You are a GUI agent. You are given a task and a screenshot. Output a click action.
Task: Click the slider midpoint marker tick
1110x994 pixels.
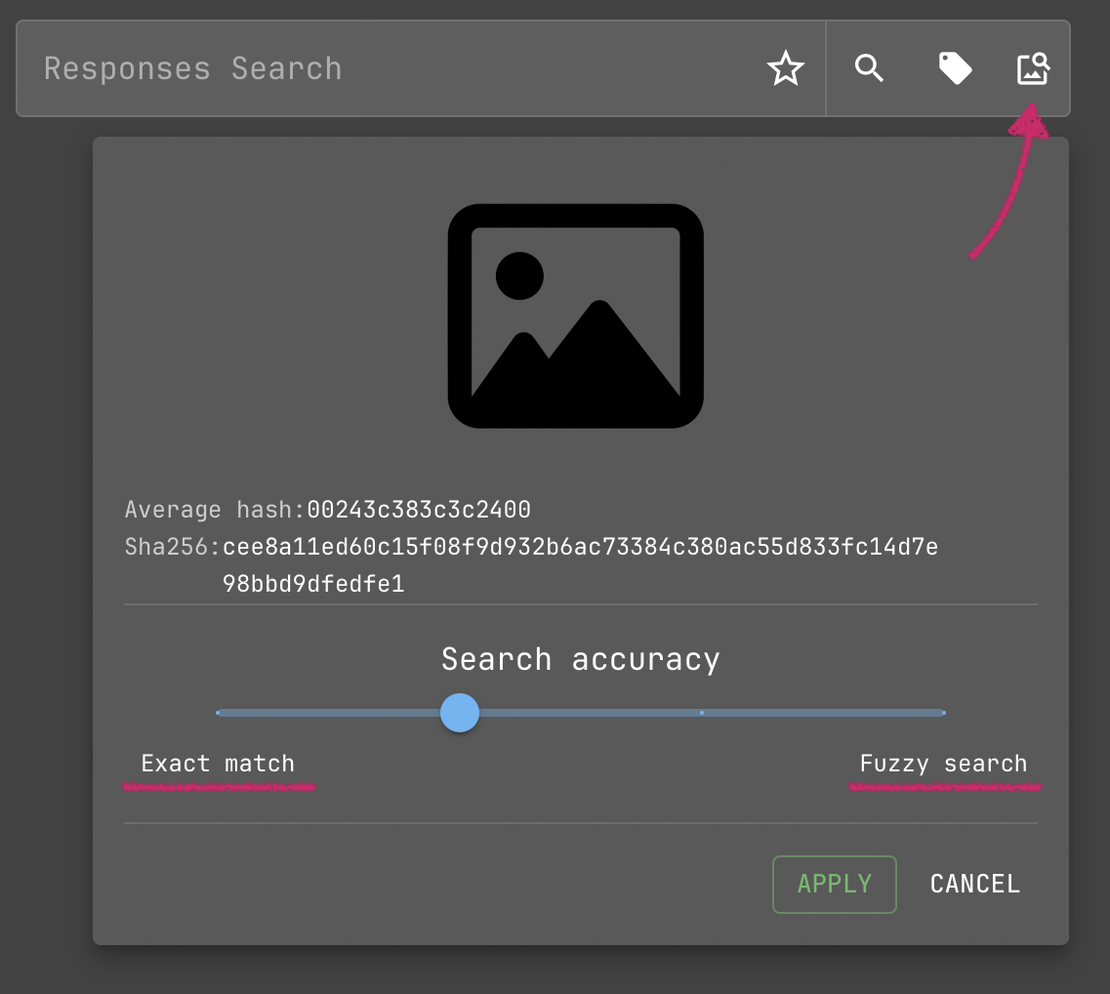(701, 712)
